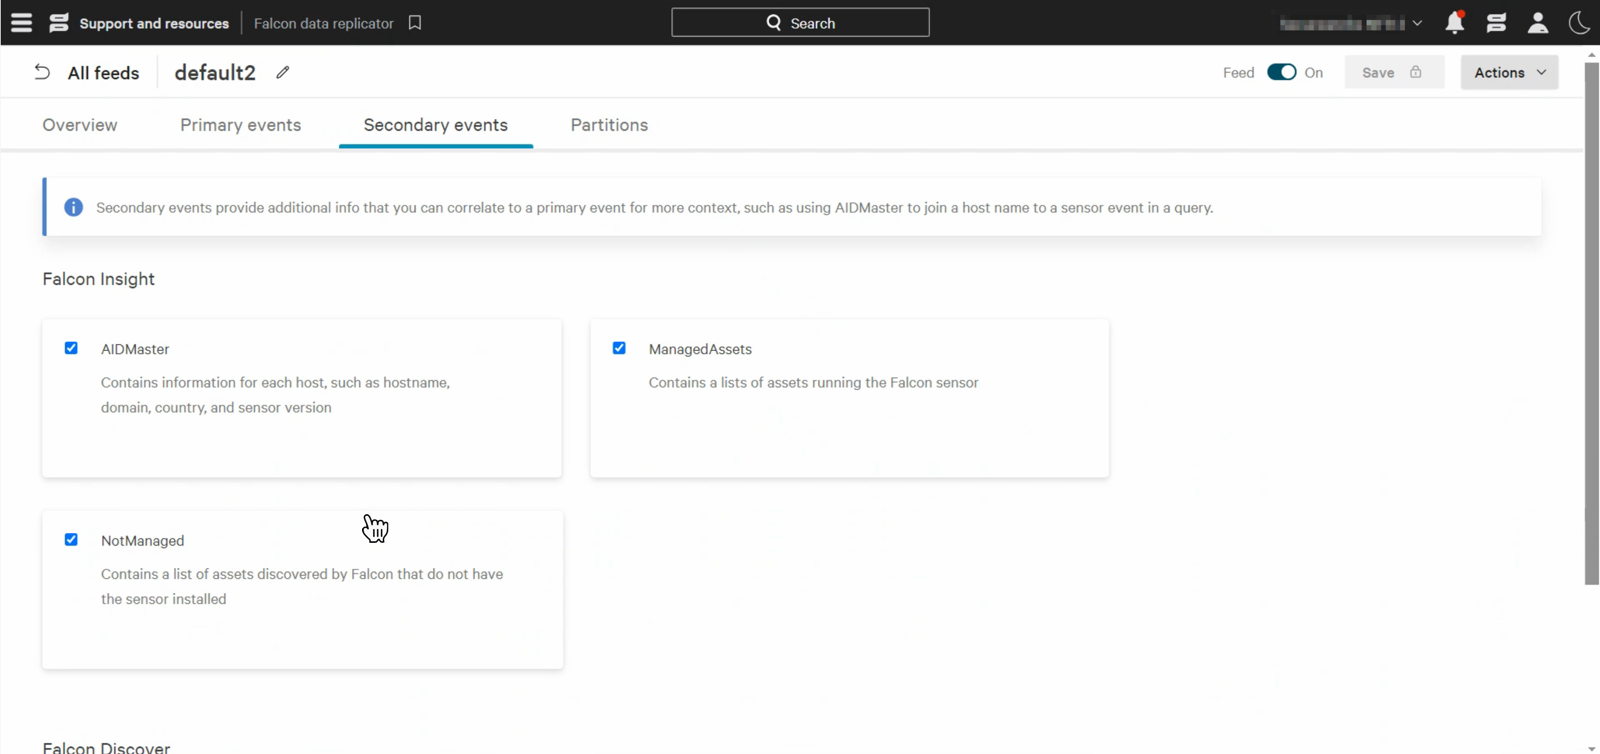Image resolution: width=1600 pixels, height=754 pixels.
Task: Turn off the Feed toggle switch
Action: point(1281,72)
